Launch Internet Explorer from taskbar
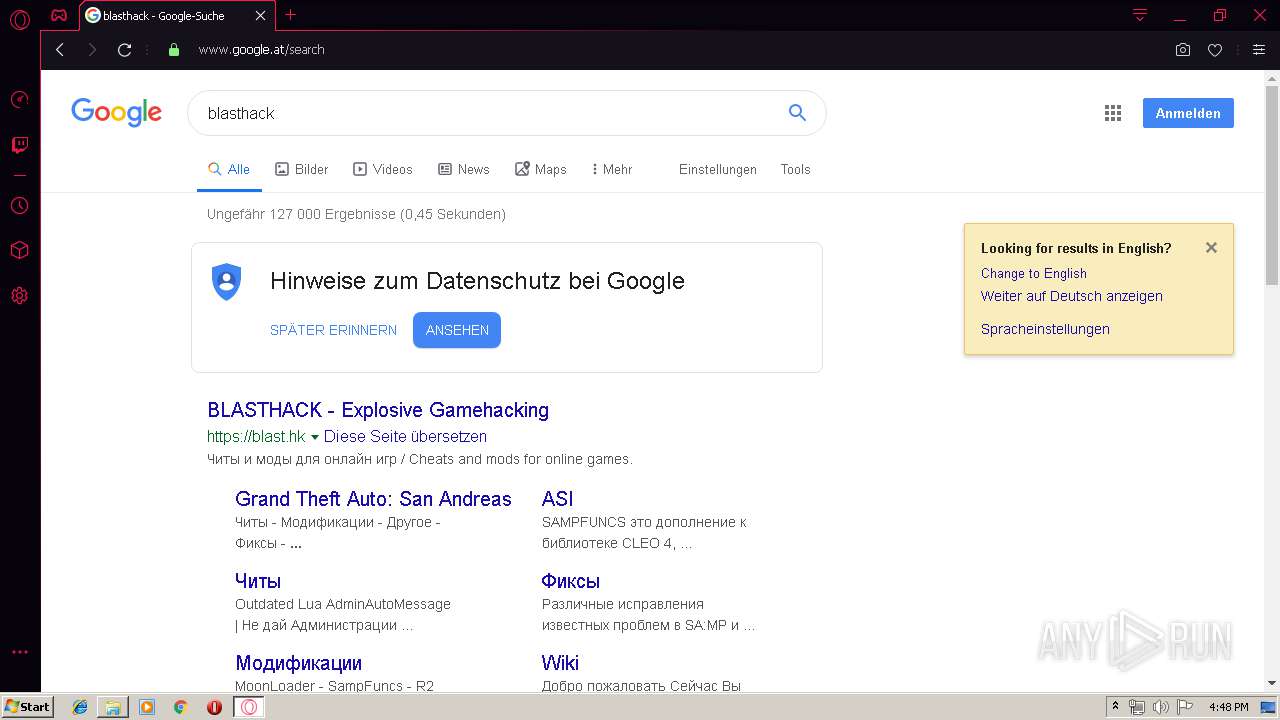 click(80, 707)
